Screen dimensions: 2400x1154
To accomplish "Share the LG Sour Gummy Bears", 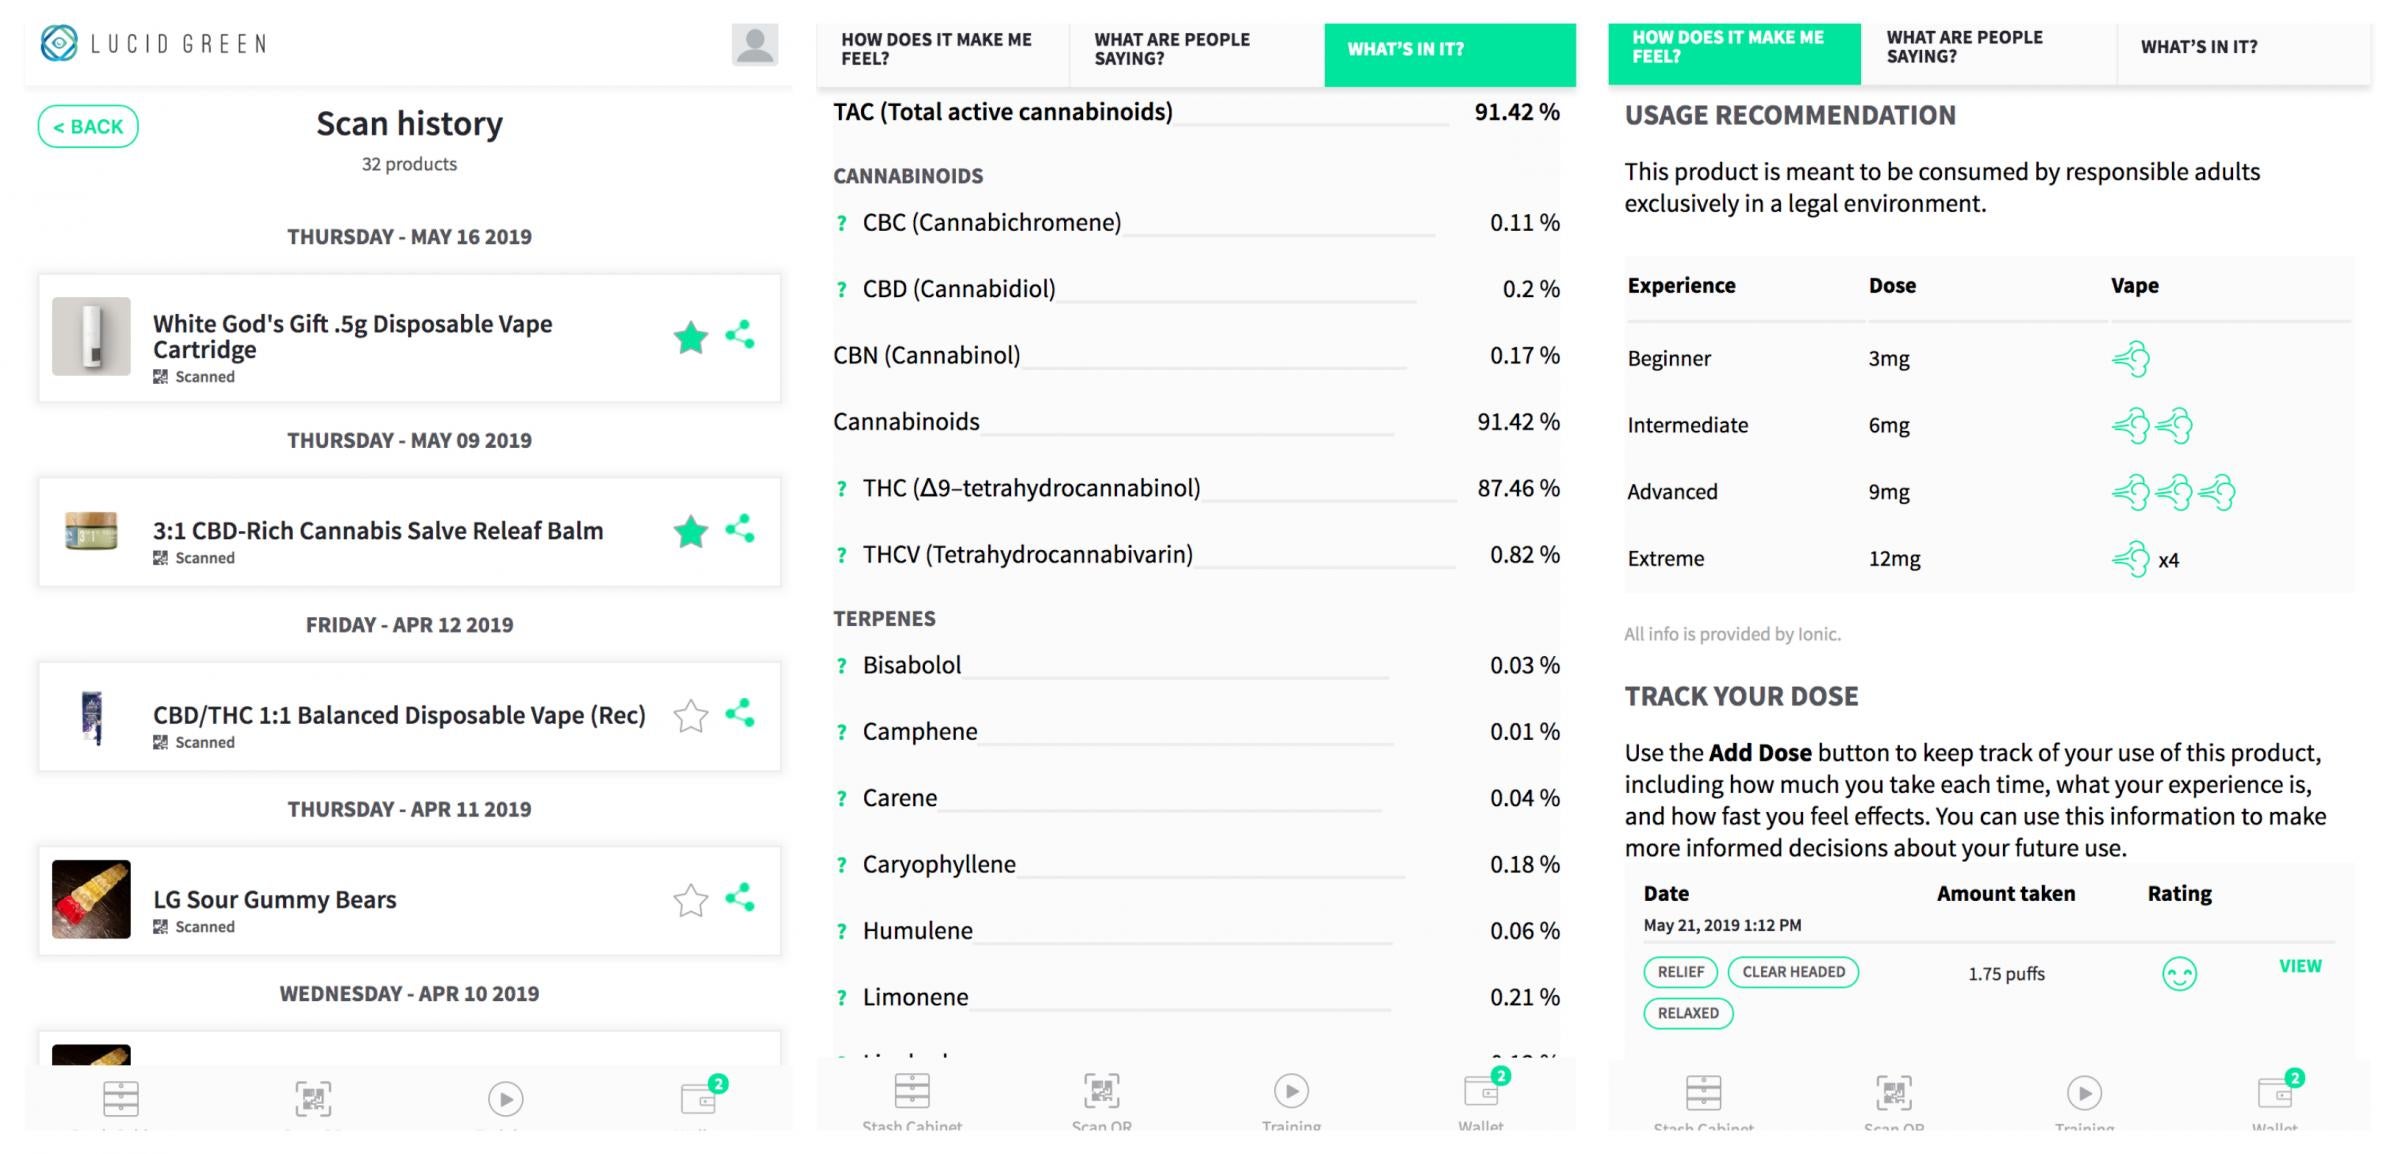I will (x=740, y=897).
